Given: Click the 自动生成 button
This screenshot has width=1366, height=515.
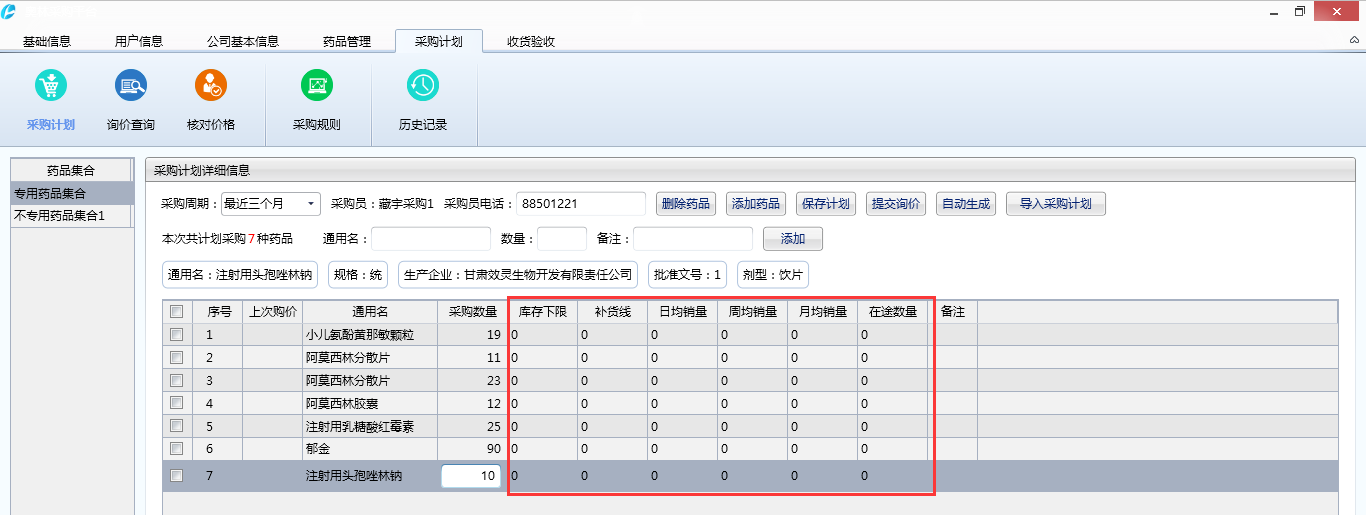Looking at the screenshot, I should (x=966, y=204).
